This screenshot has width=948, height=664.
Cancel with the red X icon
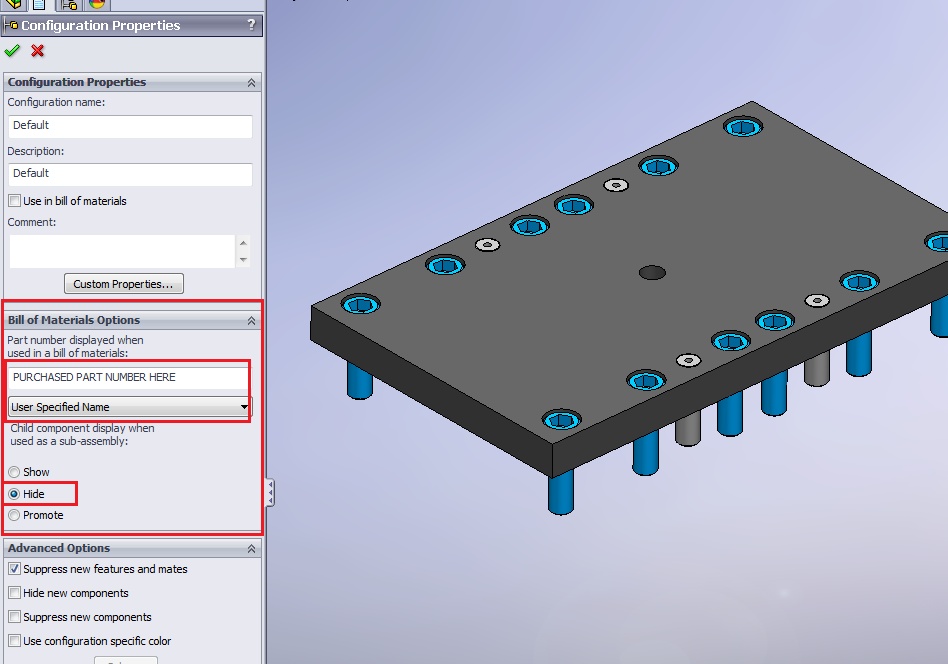click(x=37, y=51)
